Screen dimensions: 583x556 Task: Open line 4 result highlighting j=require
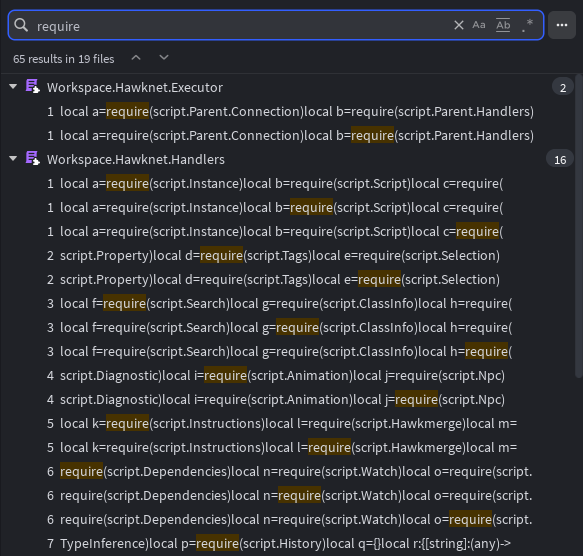pyautogui.click(x=276, y=399)
